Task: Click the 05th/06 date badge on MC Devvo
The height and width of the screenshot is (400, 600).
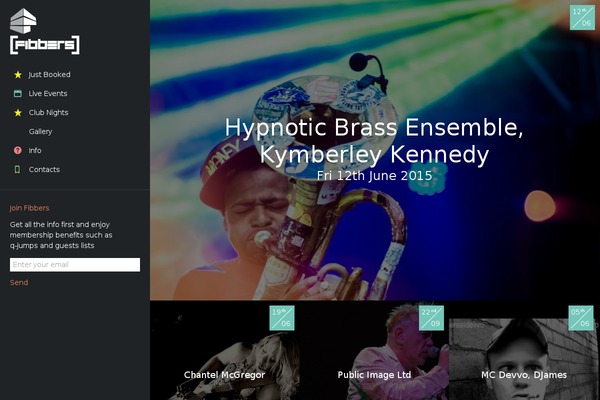Action: coord(581,318)
